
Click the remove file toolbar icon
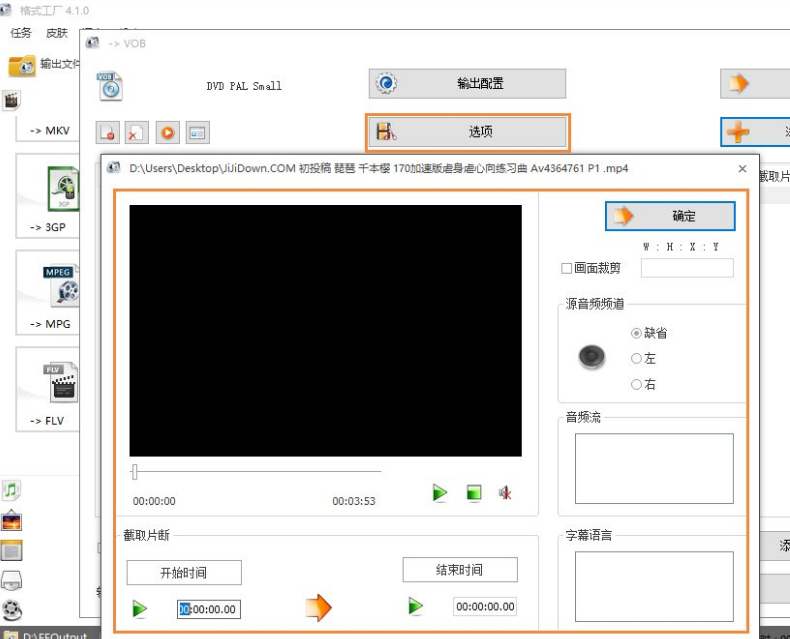click(x=107, y=133)
